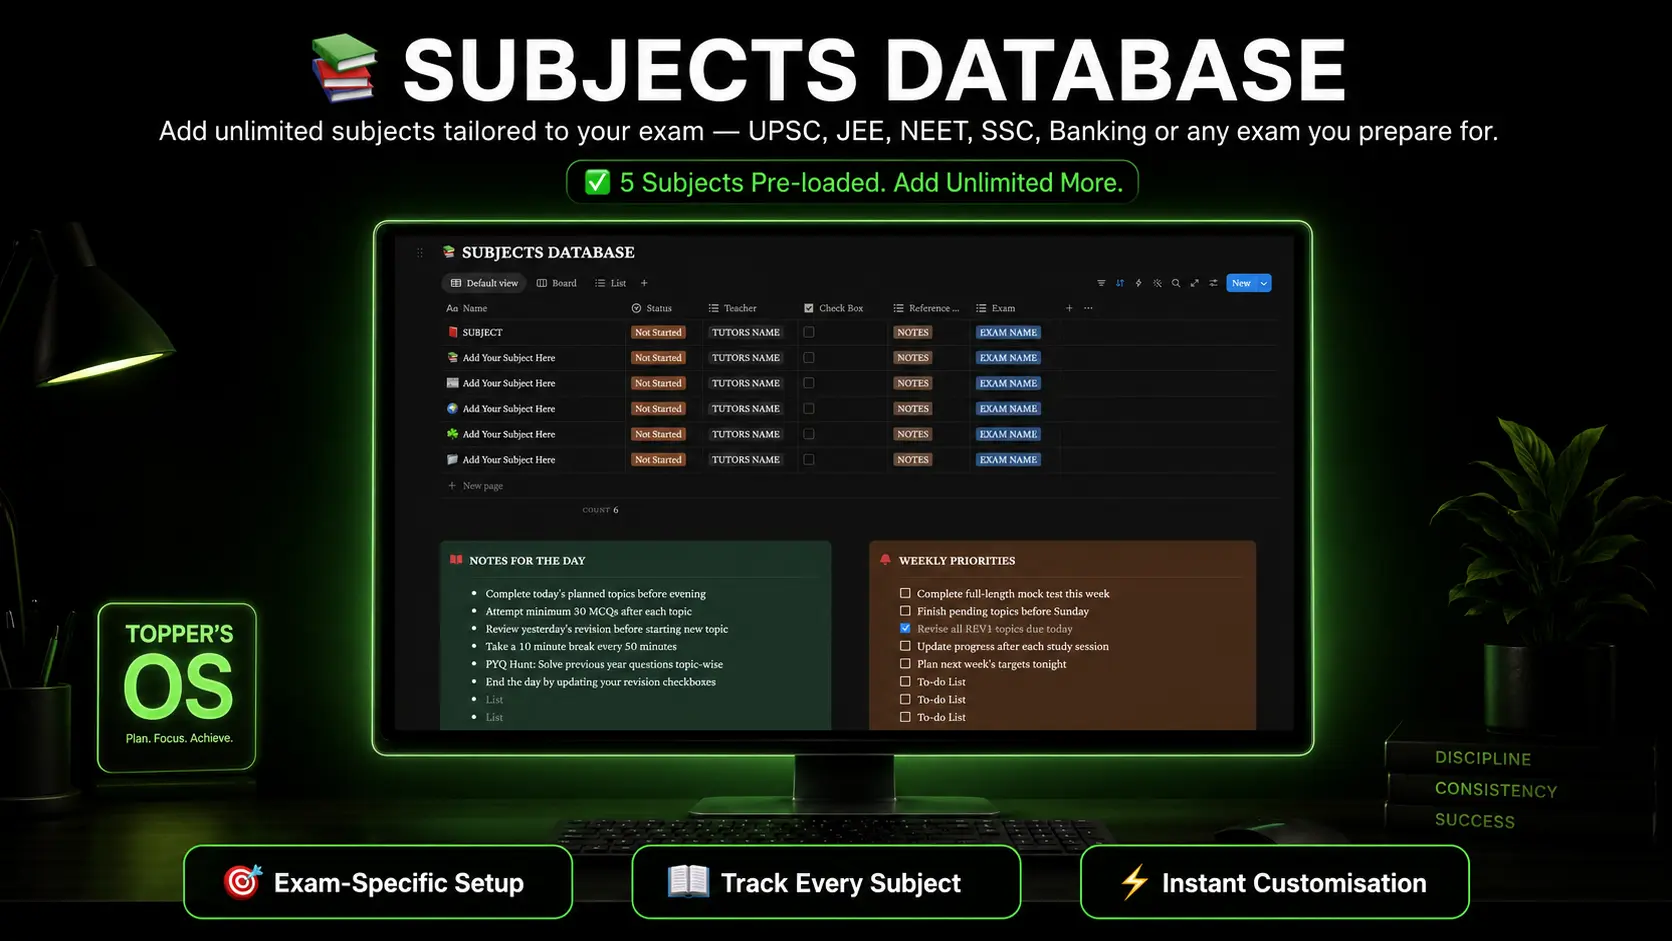Open the lightning bolt automations icon

[1138, 283]
